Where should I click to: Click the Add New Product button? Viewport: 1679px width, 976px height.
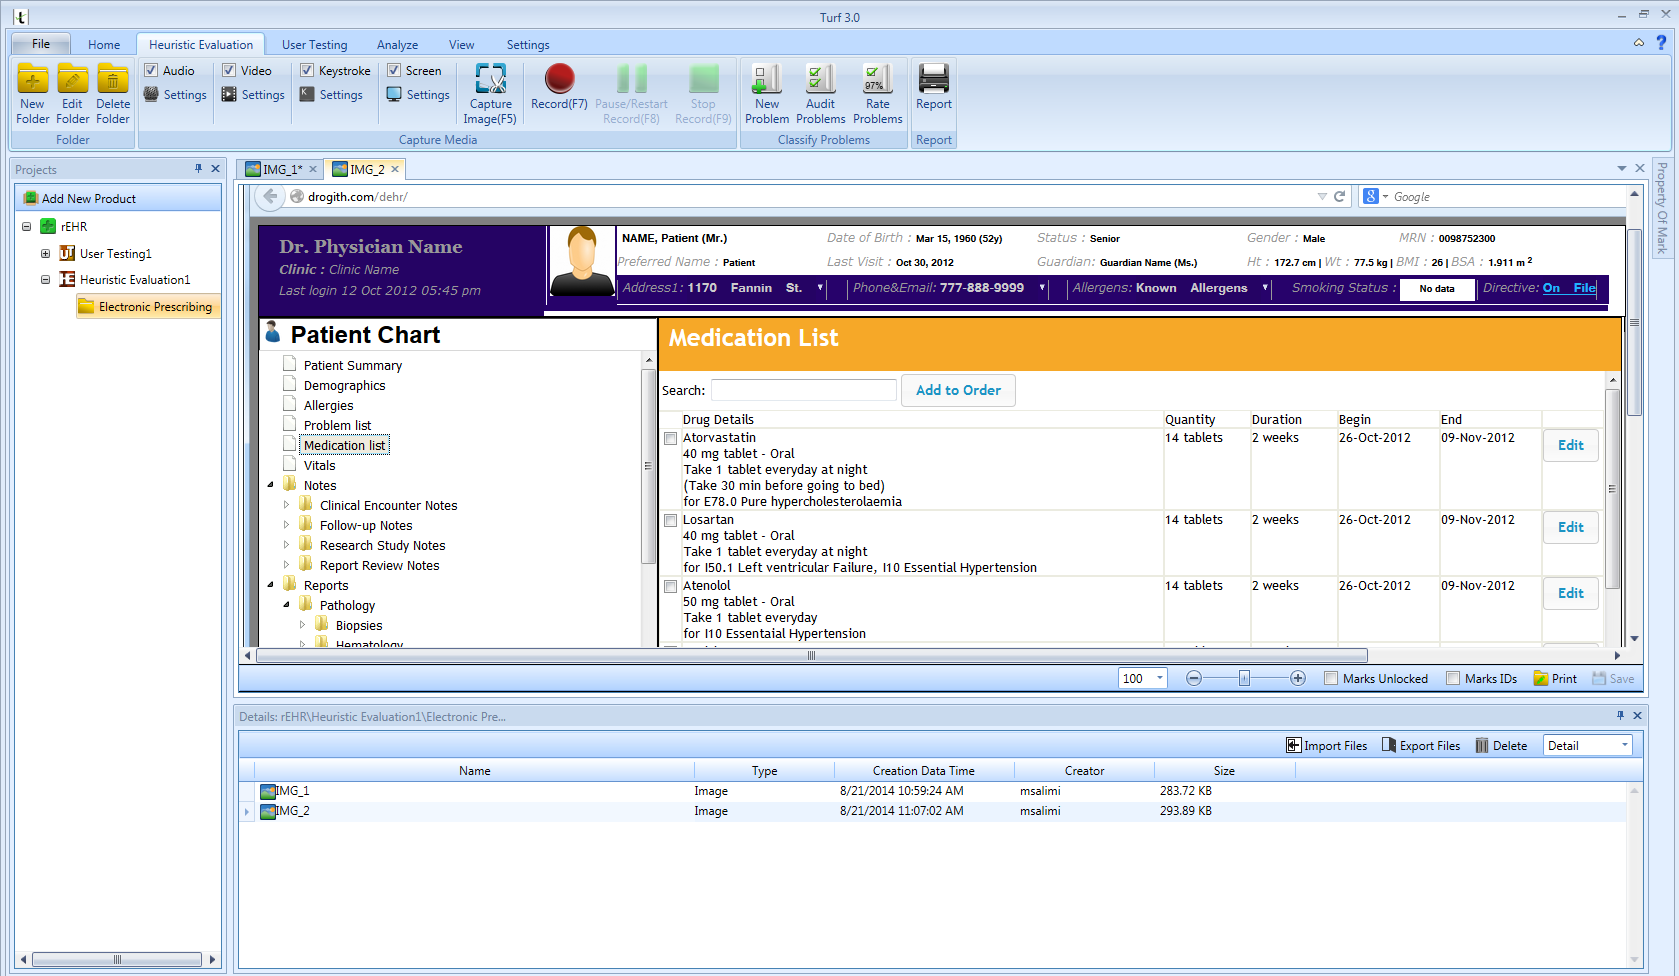(88, 199)
